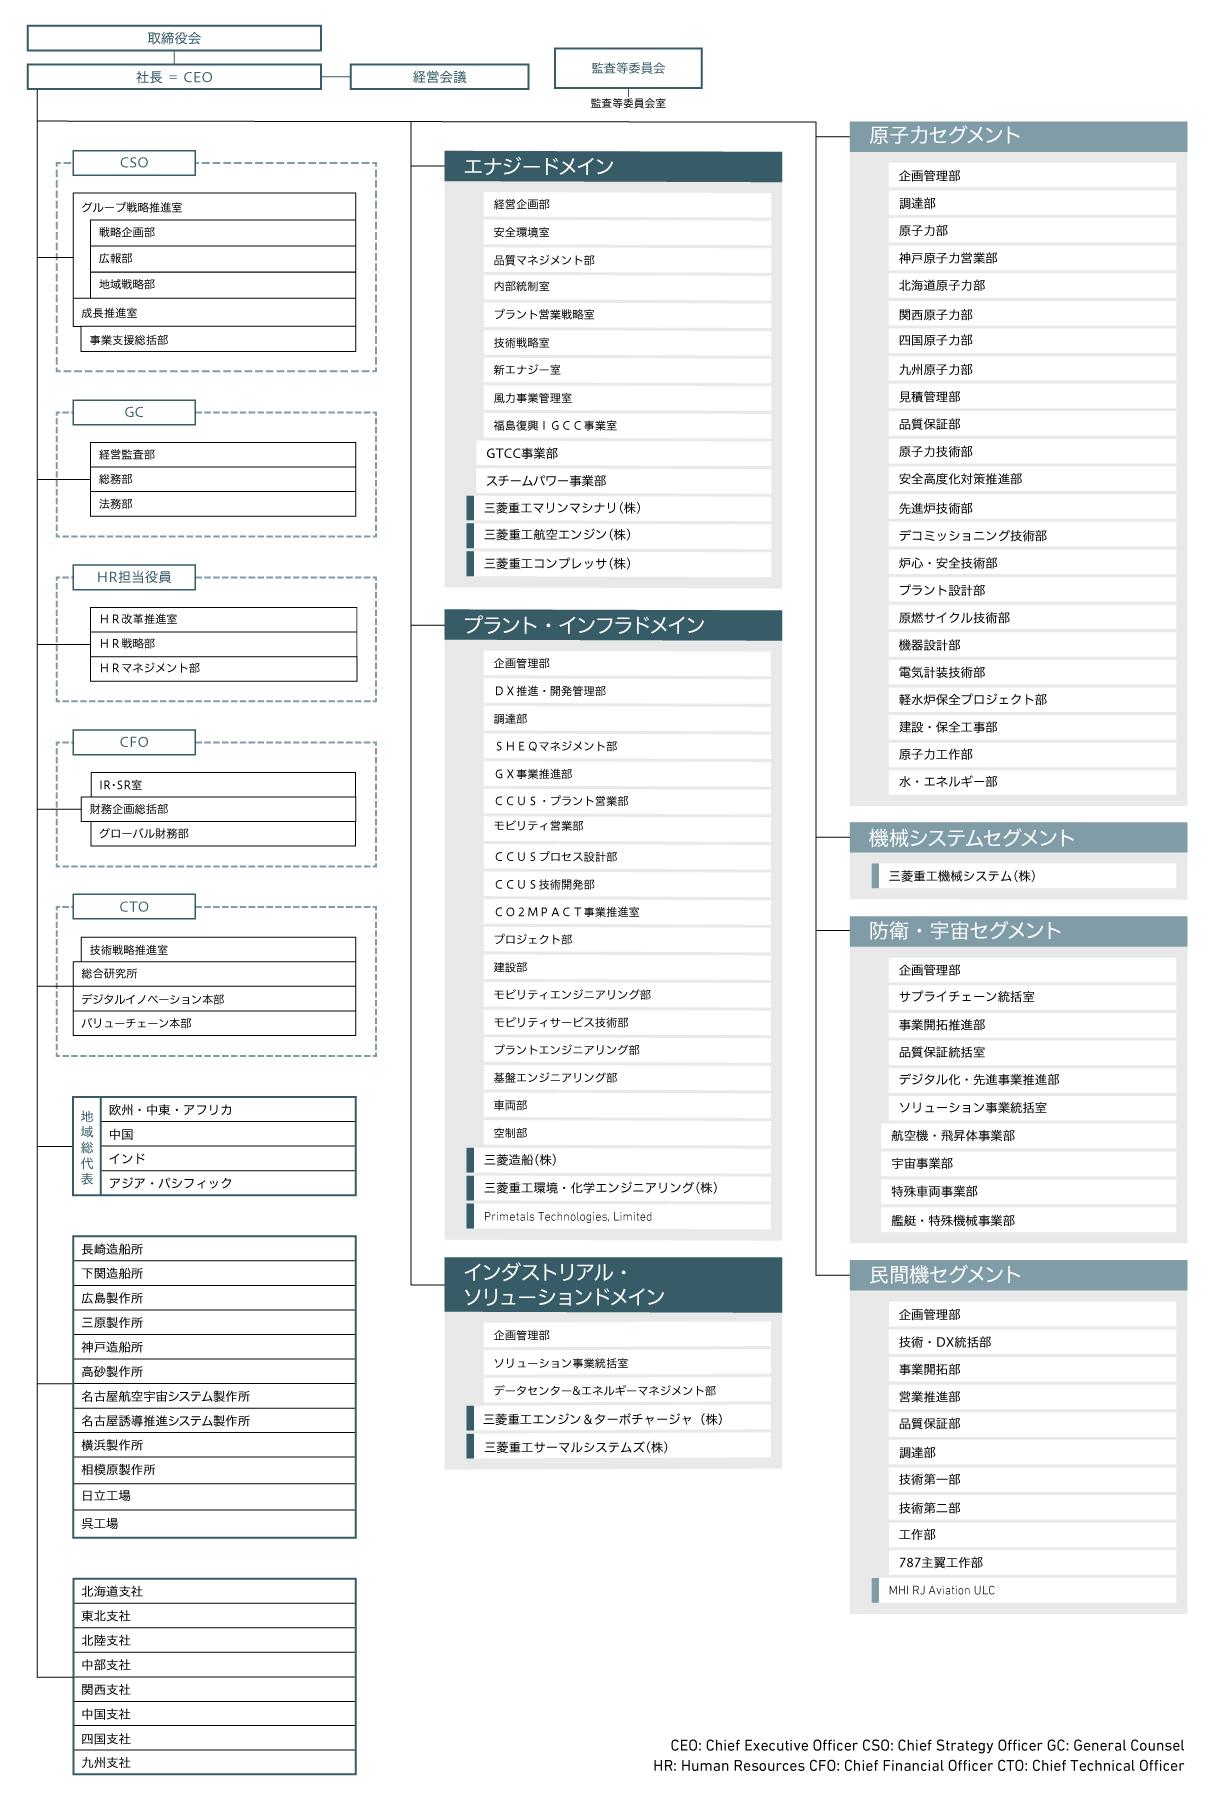Select the 高砂製作所 row
Viewport: 1215px width, 1800px height.
click(214, 1372)
